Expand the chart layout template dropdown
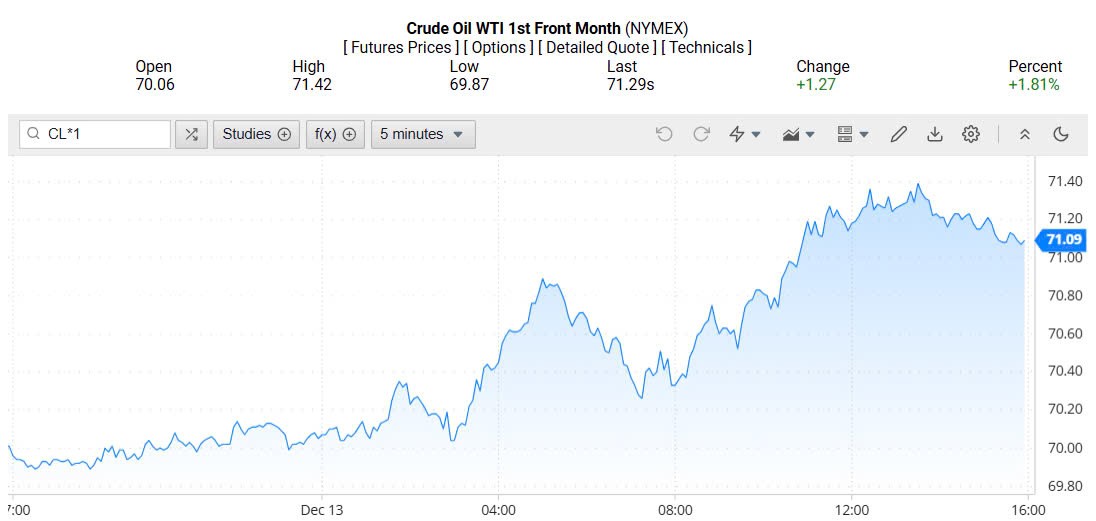This screenshot has height=521, width=1096. pyautogui.click(x=852, y=134)
